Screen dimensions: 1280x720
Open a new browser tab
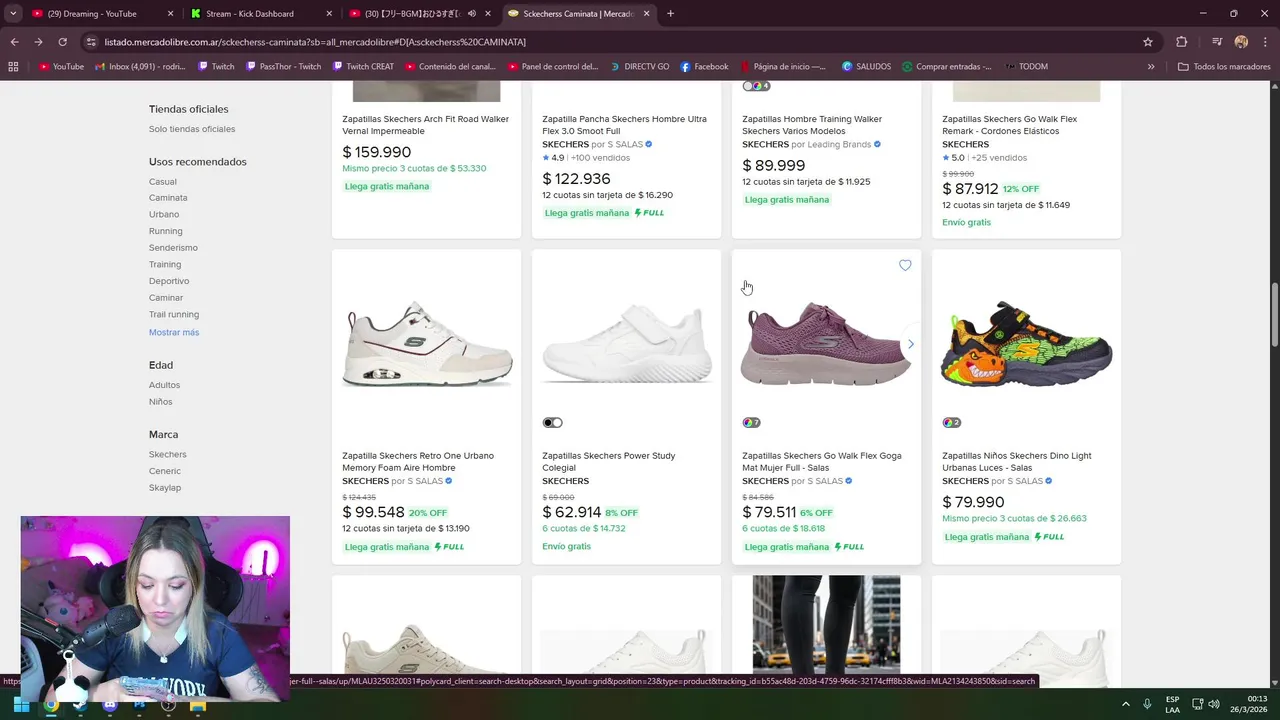coord(670,14)
